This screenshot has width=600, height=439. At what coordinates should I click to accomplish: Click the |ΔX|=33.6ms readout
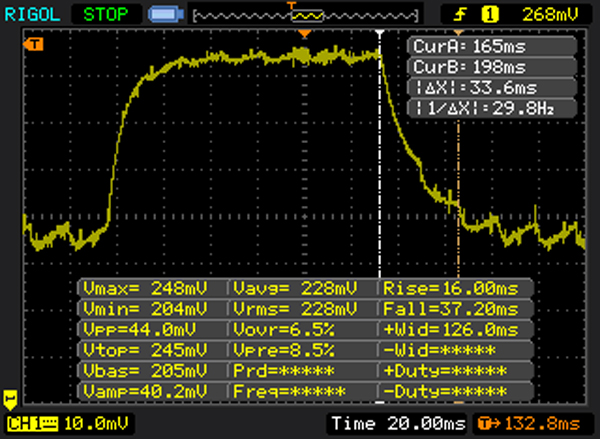pyautogui.click(x=492, y=88)
